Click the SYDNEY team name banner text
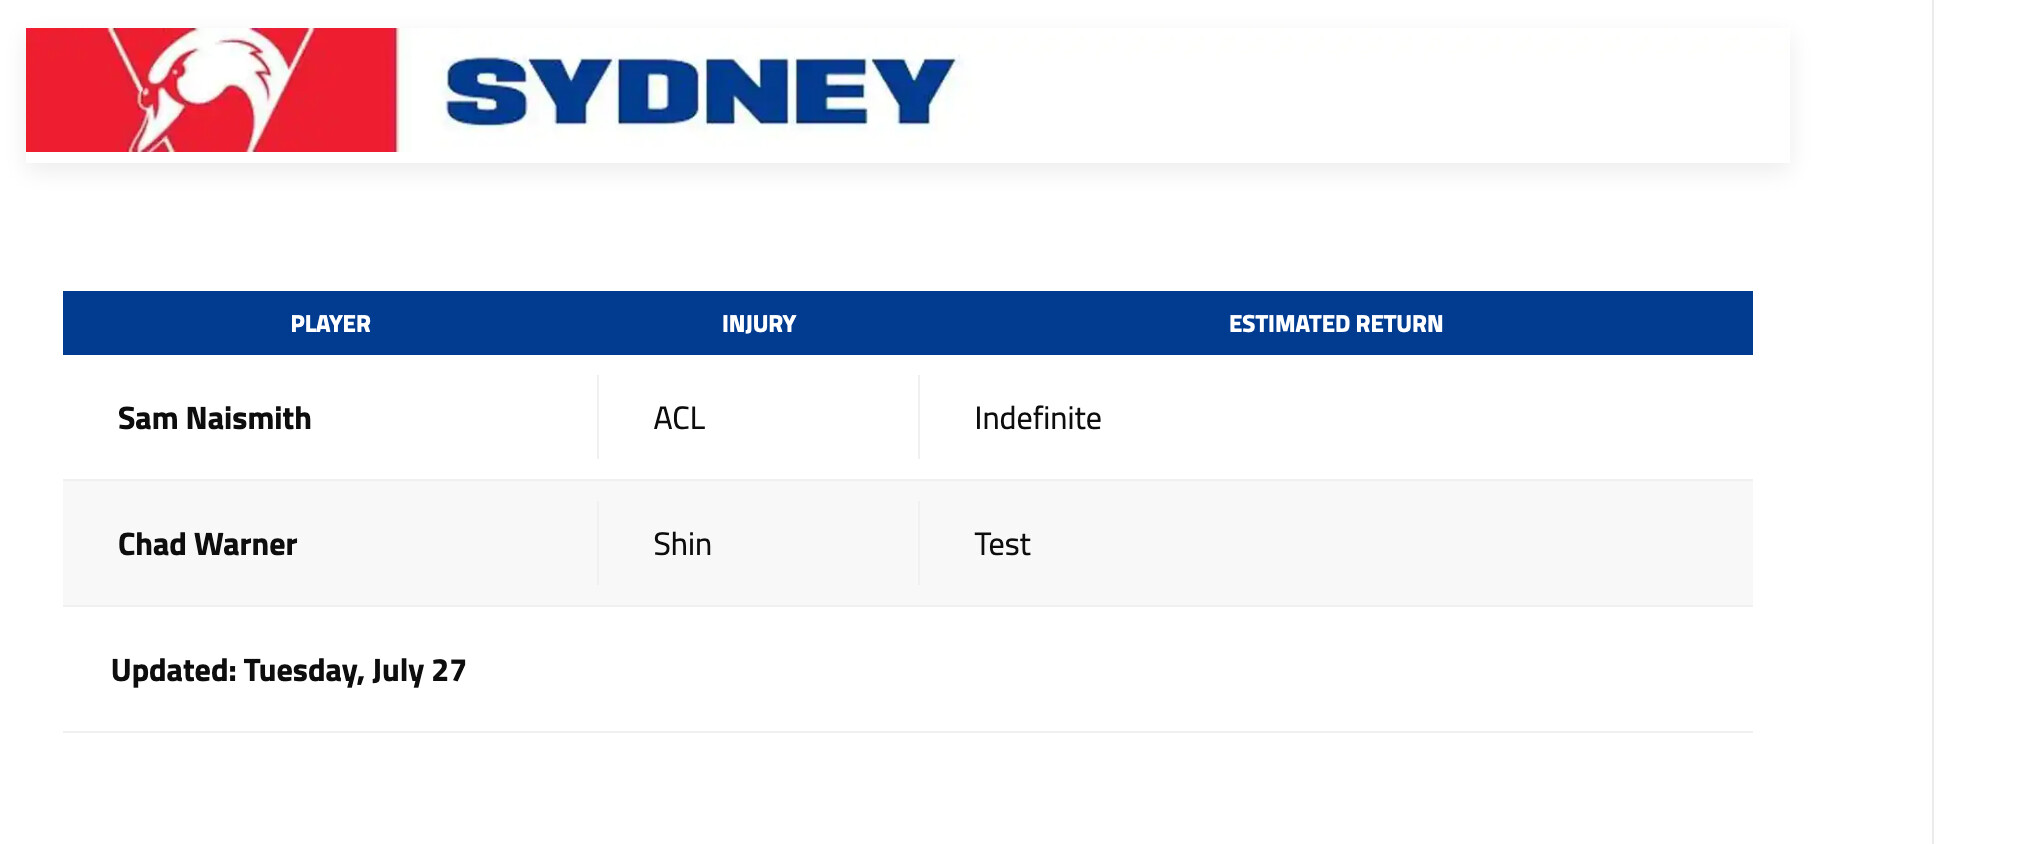Screen dimensions: 2026x844 click(x=700, y=91)
